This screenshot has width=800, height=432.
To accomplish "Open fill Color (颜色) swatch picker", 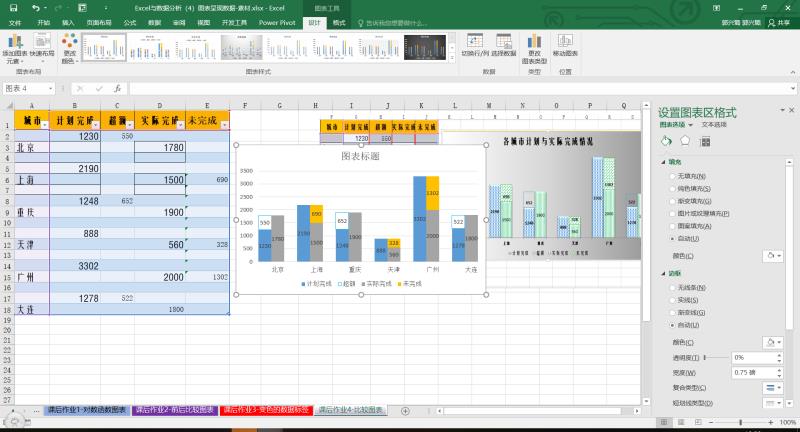I will pos(772,256).
